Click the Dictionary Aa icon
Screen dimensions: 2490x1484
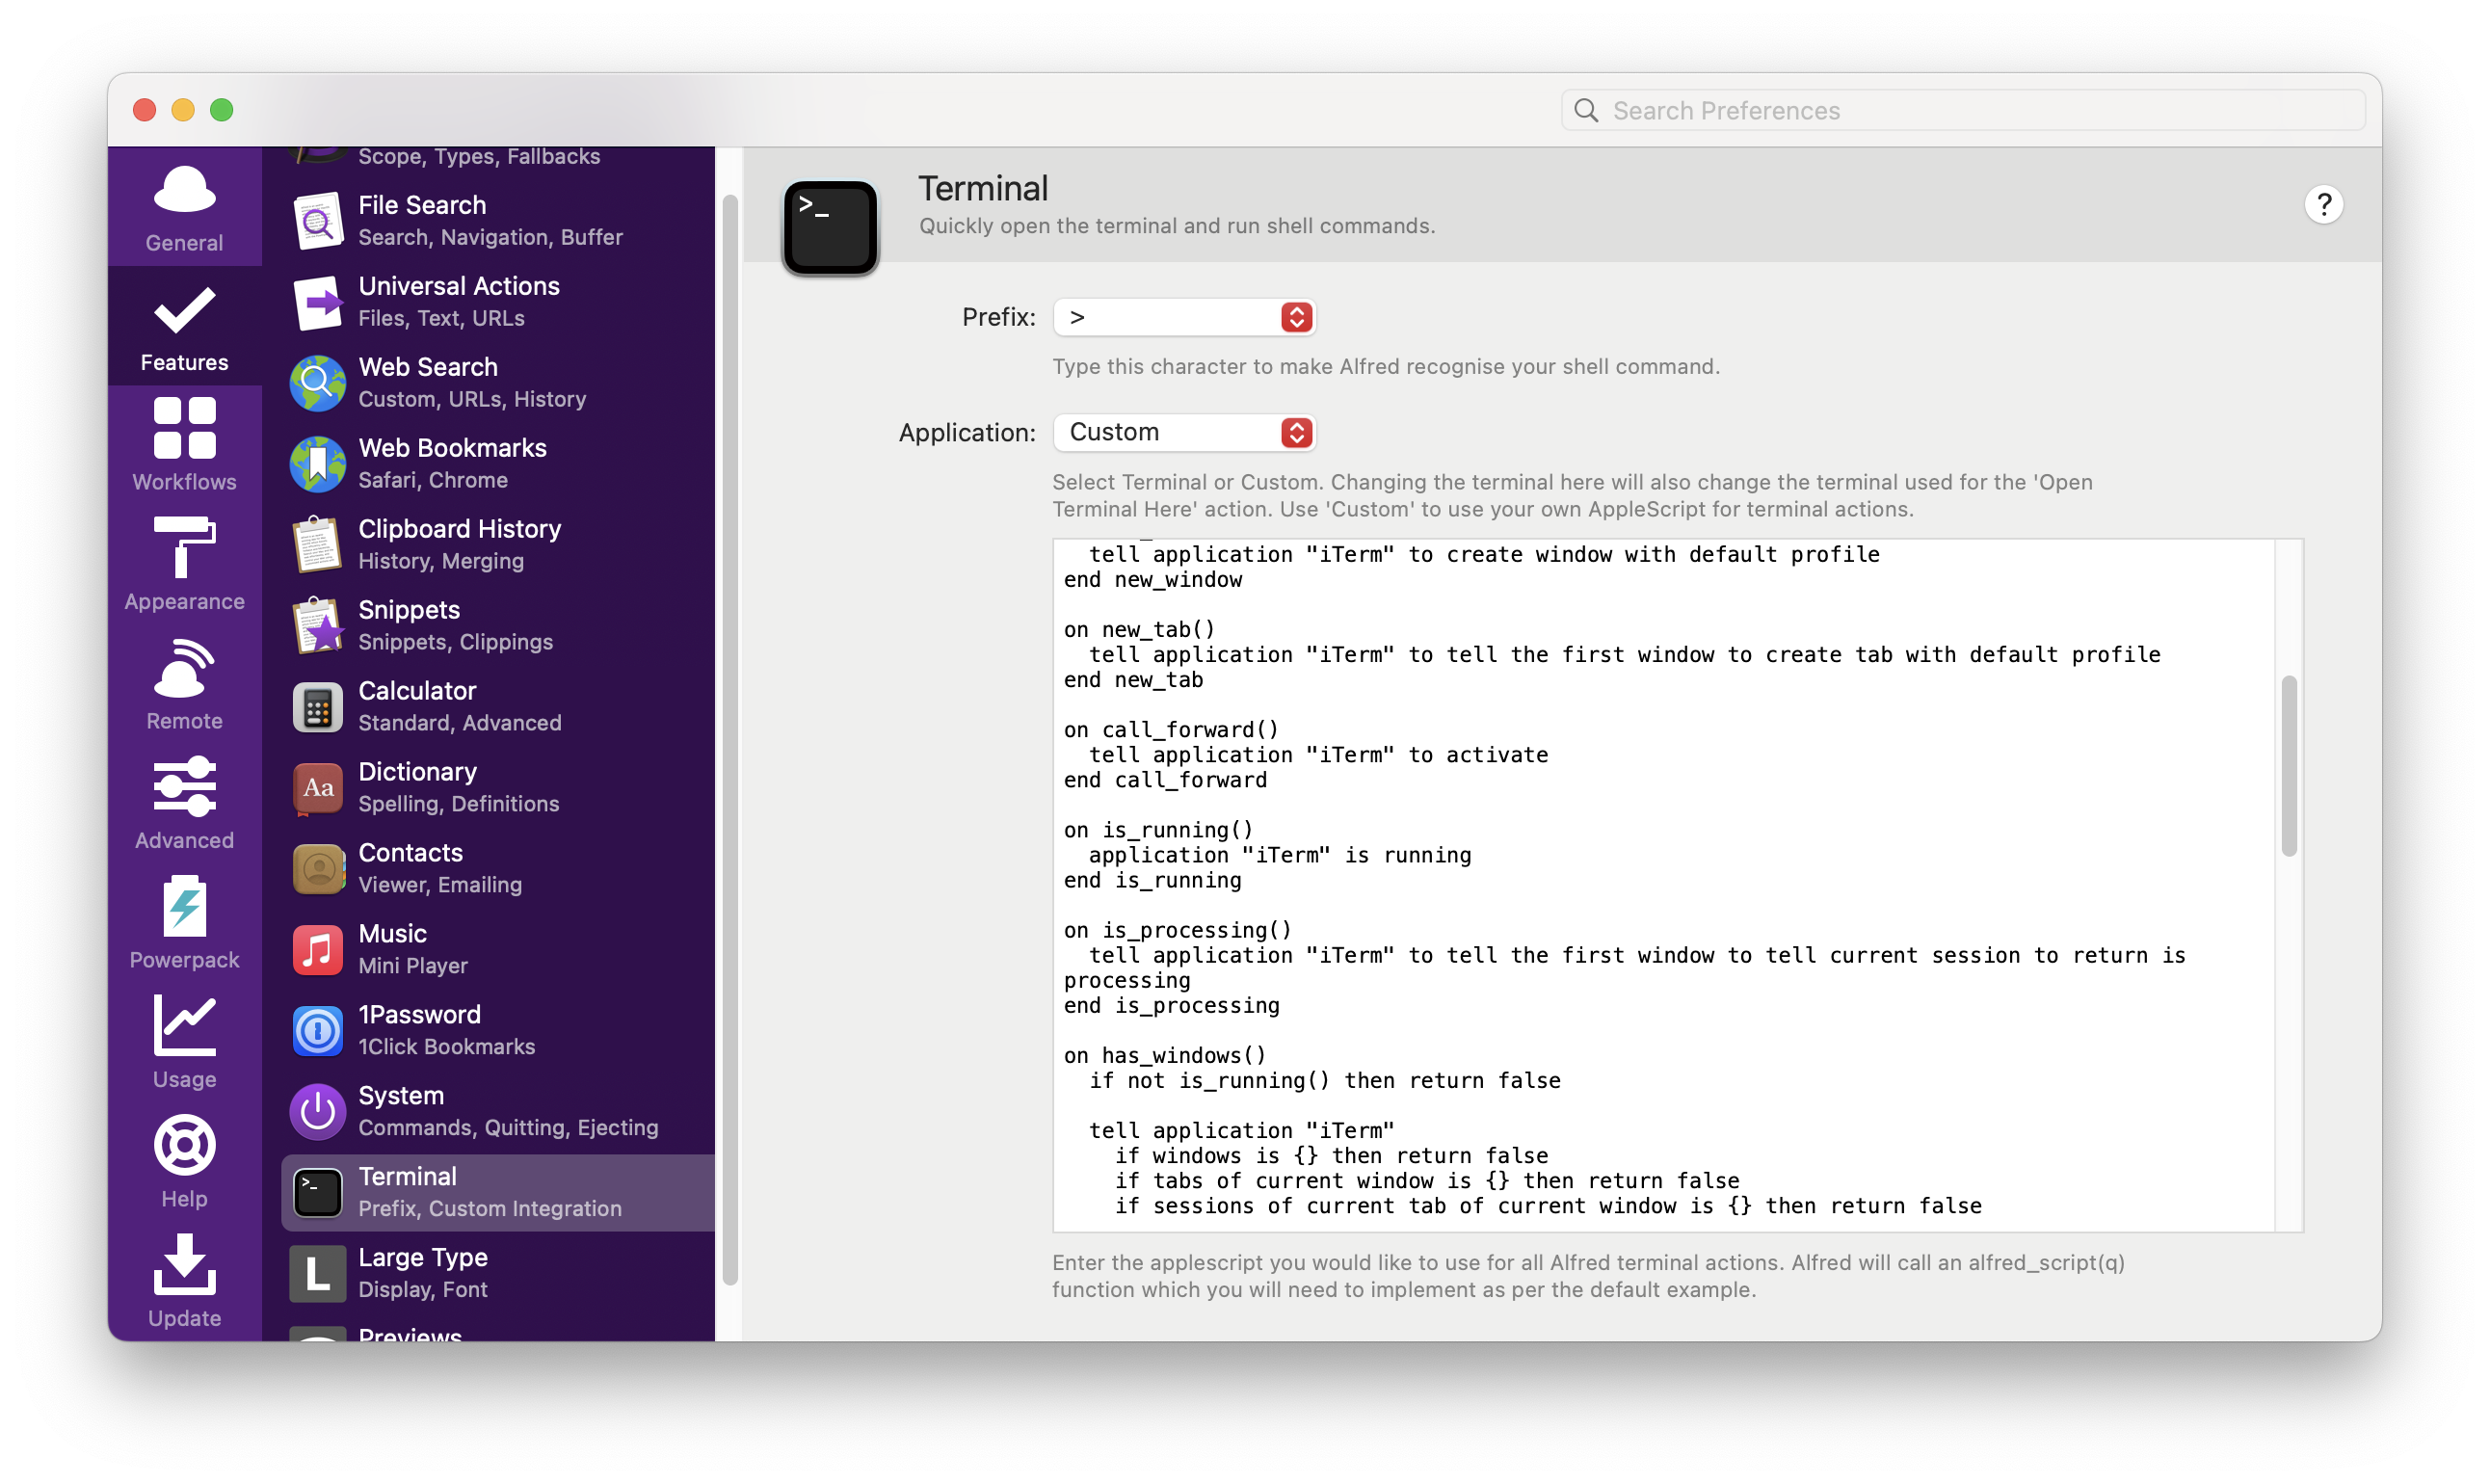[x=318, y=788]
